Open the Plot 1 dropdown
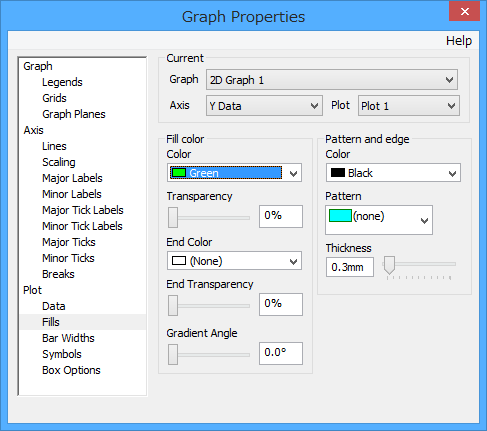This screenshot has height=431, width=487. (409, 106)
